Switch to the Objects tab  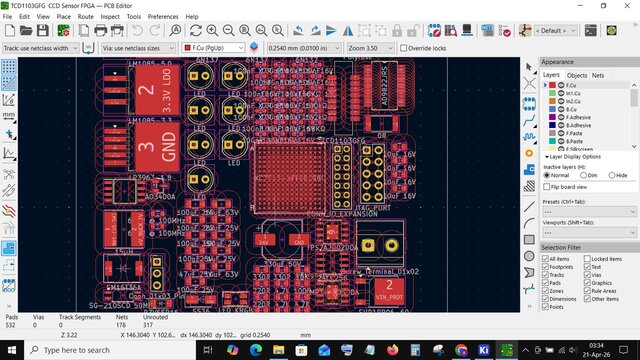pos(577,76)
